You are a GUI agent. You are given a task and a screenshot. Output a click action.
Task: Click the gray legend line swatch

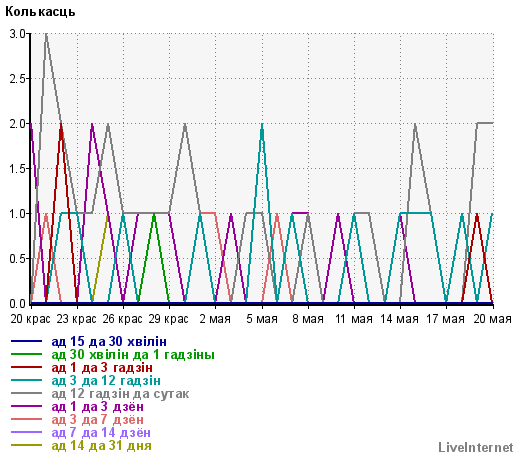(26, 393)
